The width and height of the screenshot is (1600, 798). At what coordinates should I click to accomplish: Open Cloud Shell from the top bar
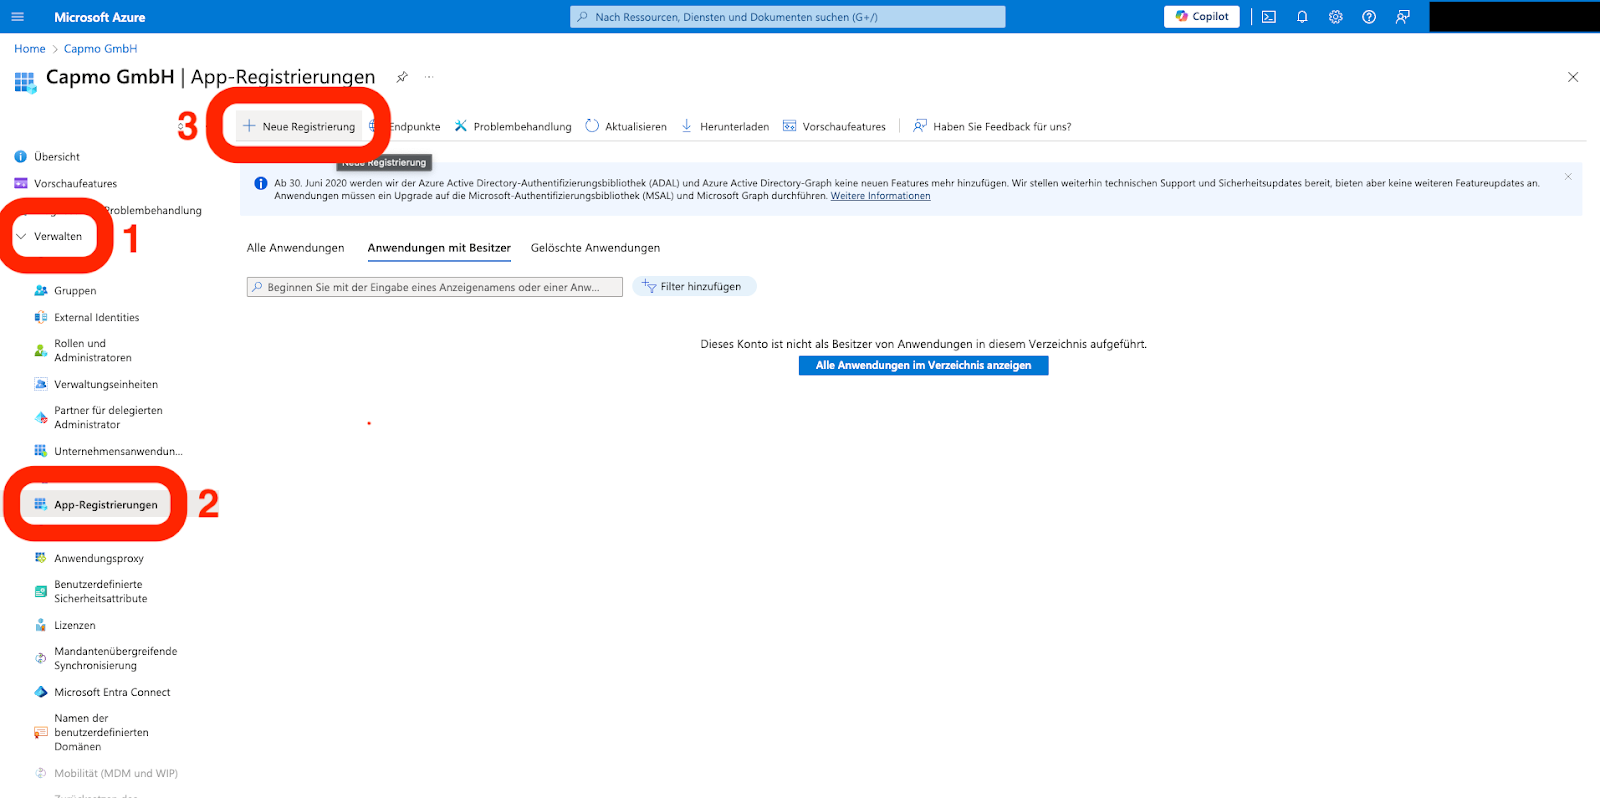pyautogui.click(x=1269, y=17)
